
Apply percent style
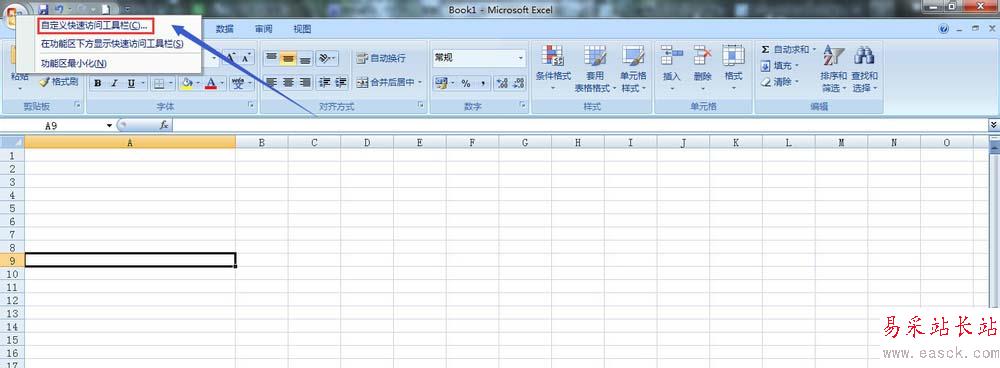coord(466,83)
